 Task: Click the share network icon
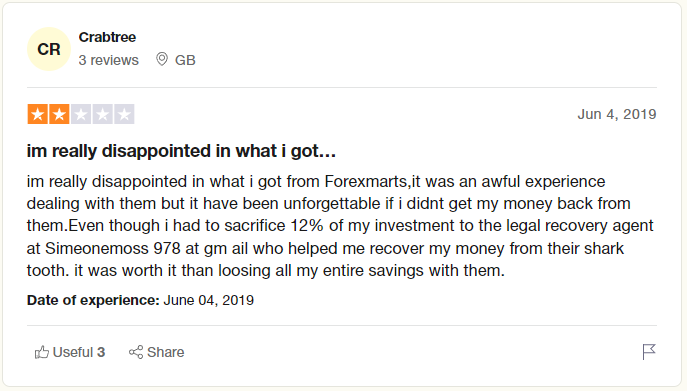coord(136,352)
